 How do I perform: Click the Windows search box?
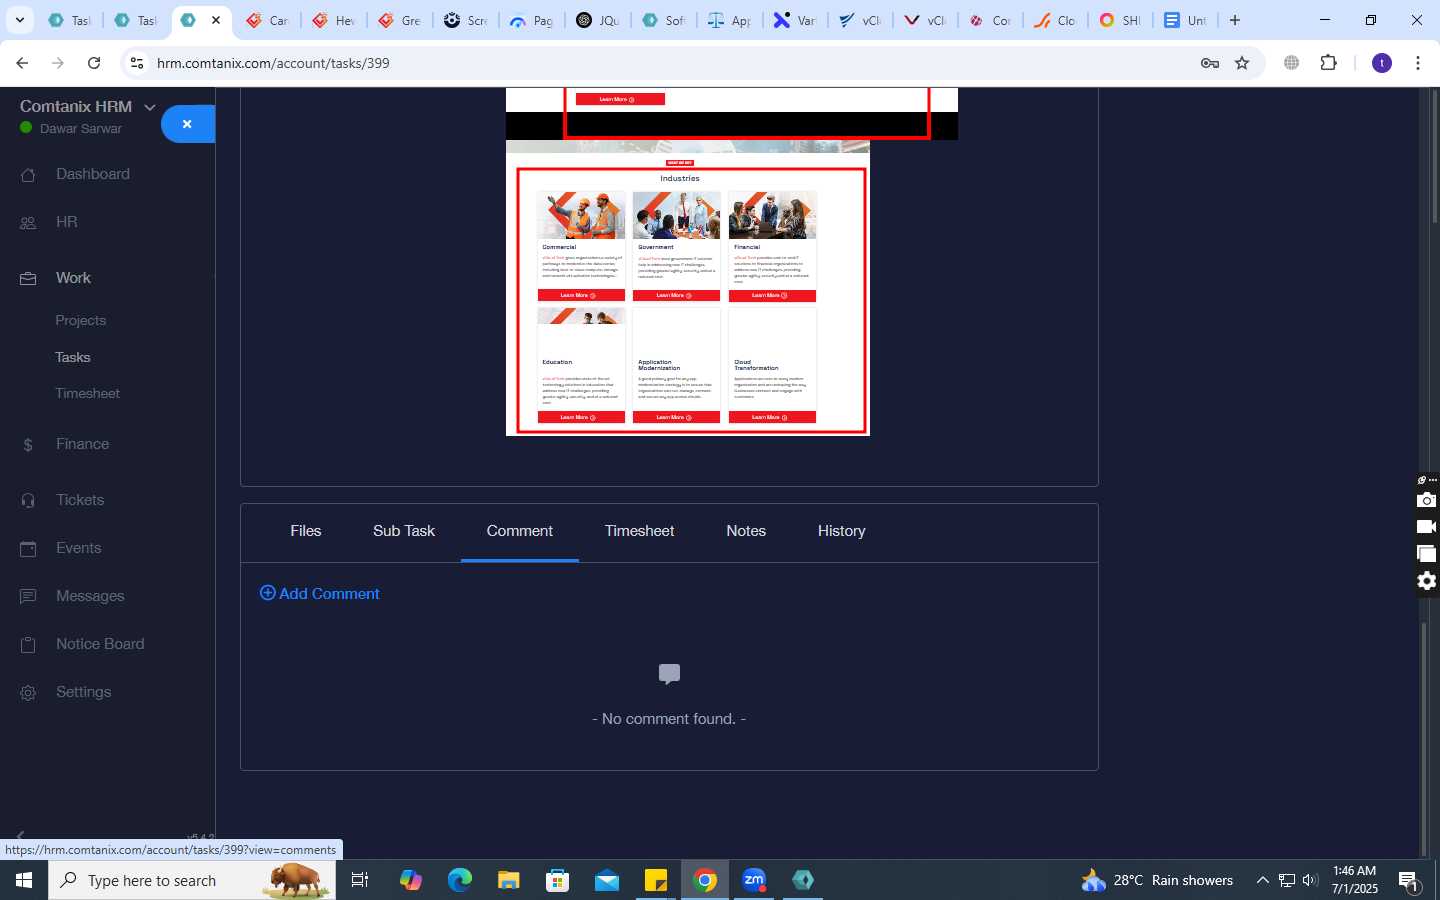(192, 880)
